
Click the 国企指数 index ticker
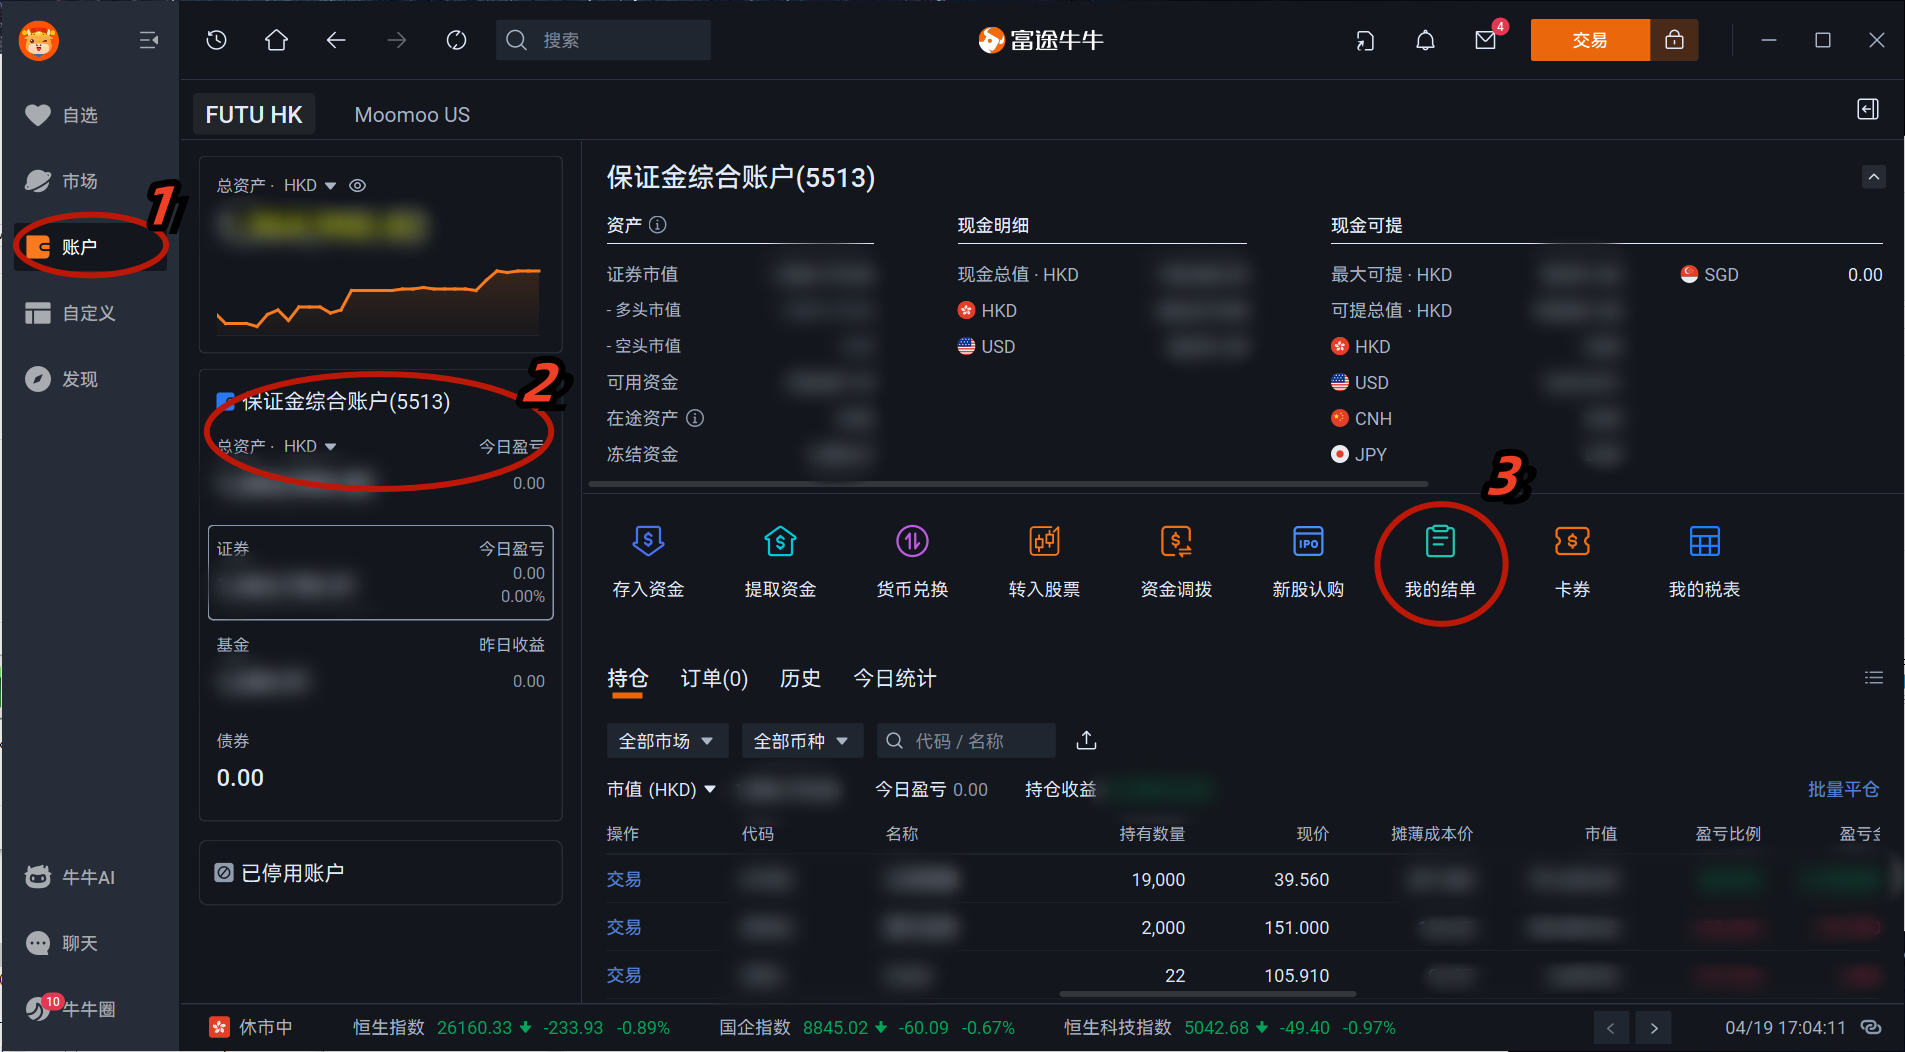coord(867,1028)
